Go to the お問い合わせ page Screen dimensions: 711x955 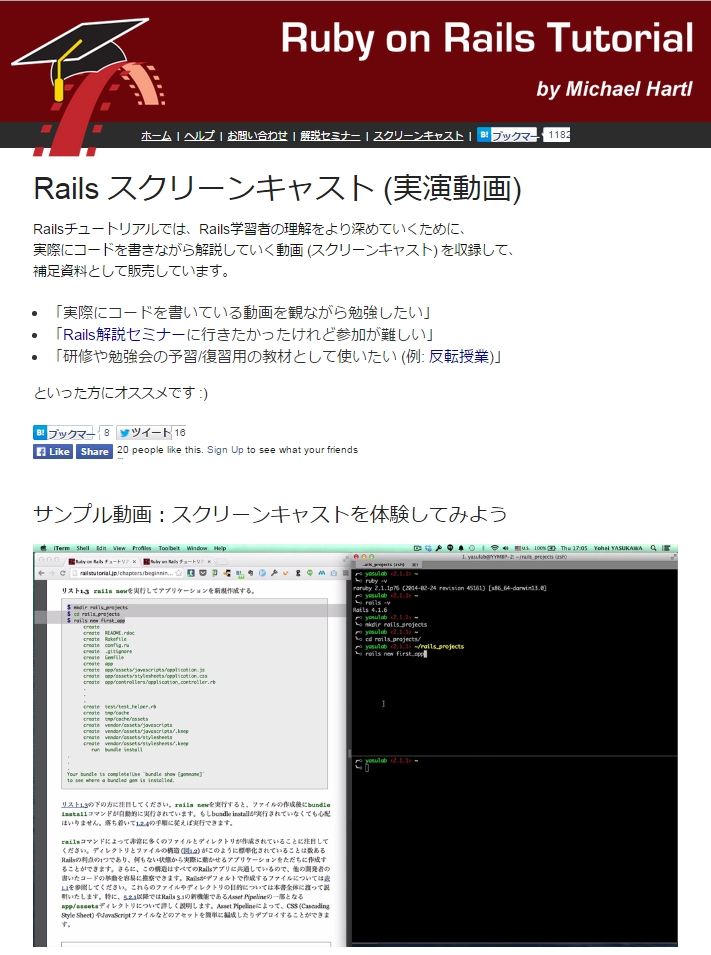[x=257, y=135]
